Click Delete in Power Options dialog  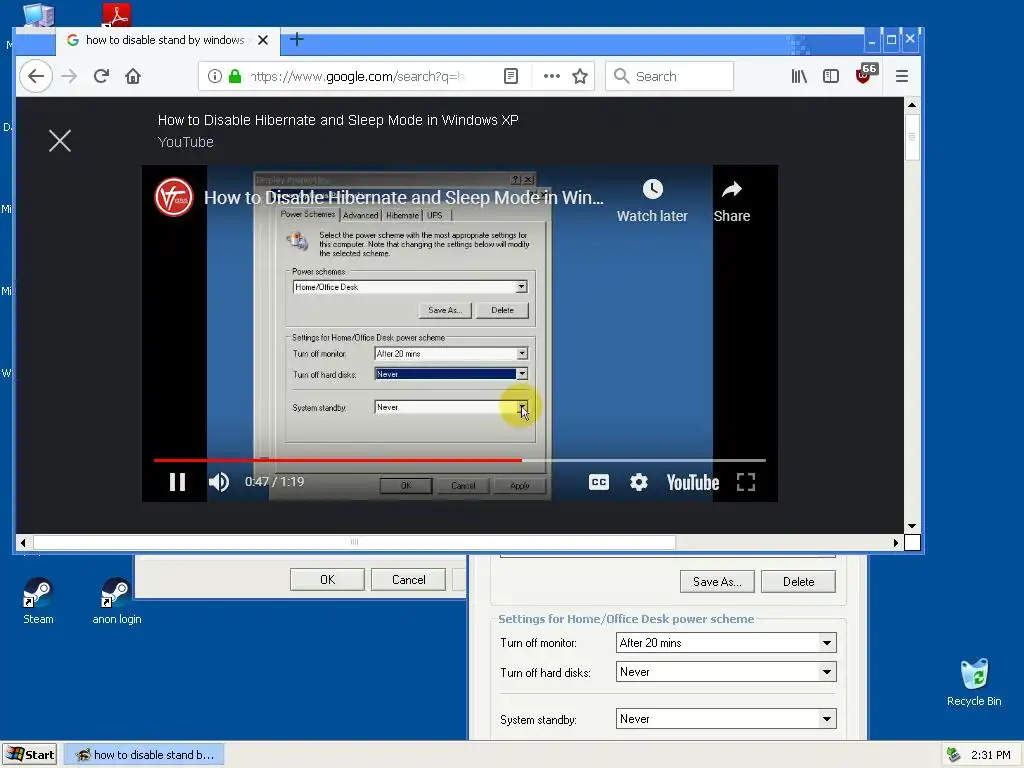(x=798, y=582)
